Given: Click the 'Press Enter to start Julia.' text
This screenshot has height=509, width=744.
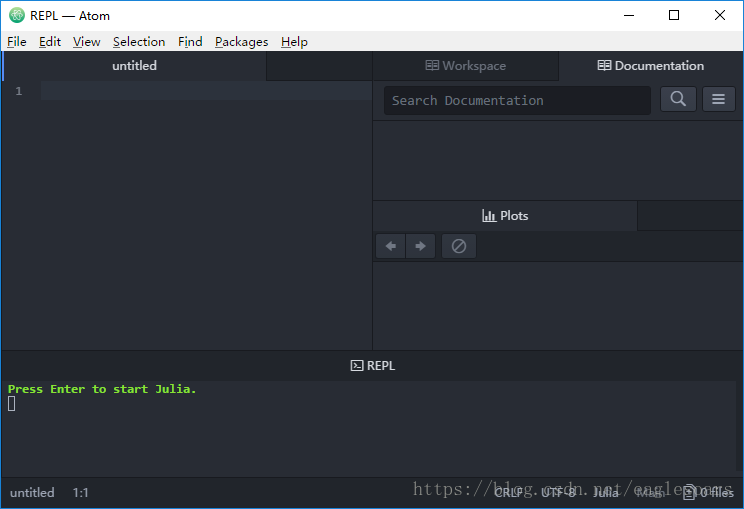Looking at the screenshot, I should click(x=102, y=389).
